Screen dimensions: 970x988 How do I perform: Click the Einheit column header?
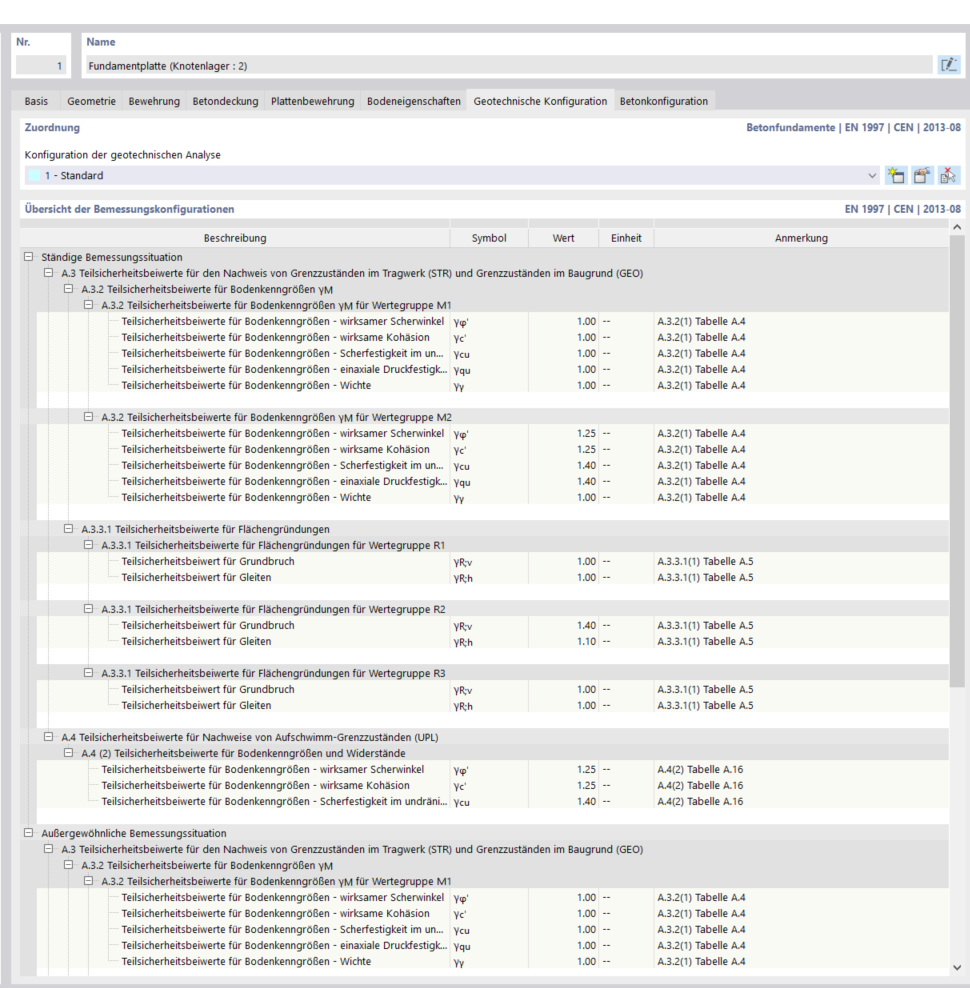pos(626,238)
